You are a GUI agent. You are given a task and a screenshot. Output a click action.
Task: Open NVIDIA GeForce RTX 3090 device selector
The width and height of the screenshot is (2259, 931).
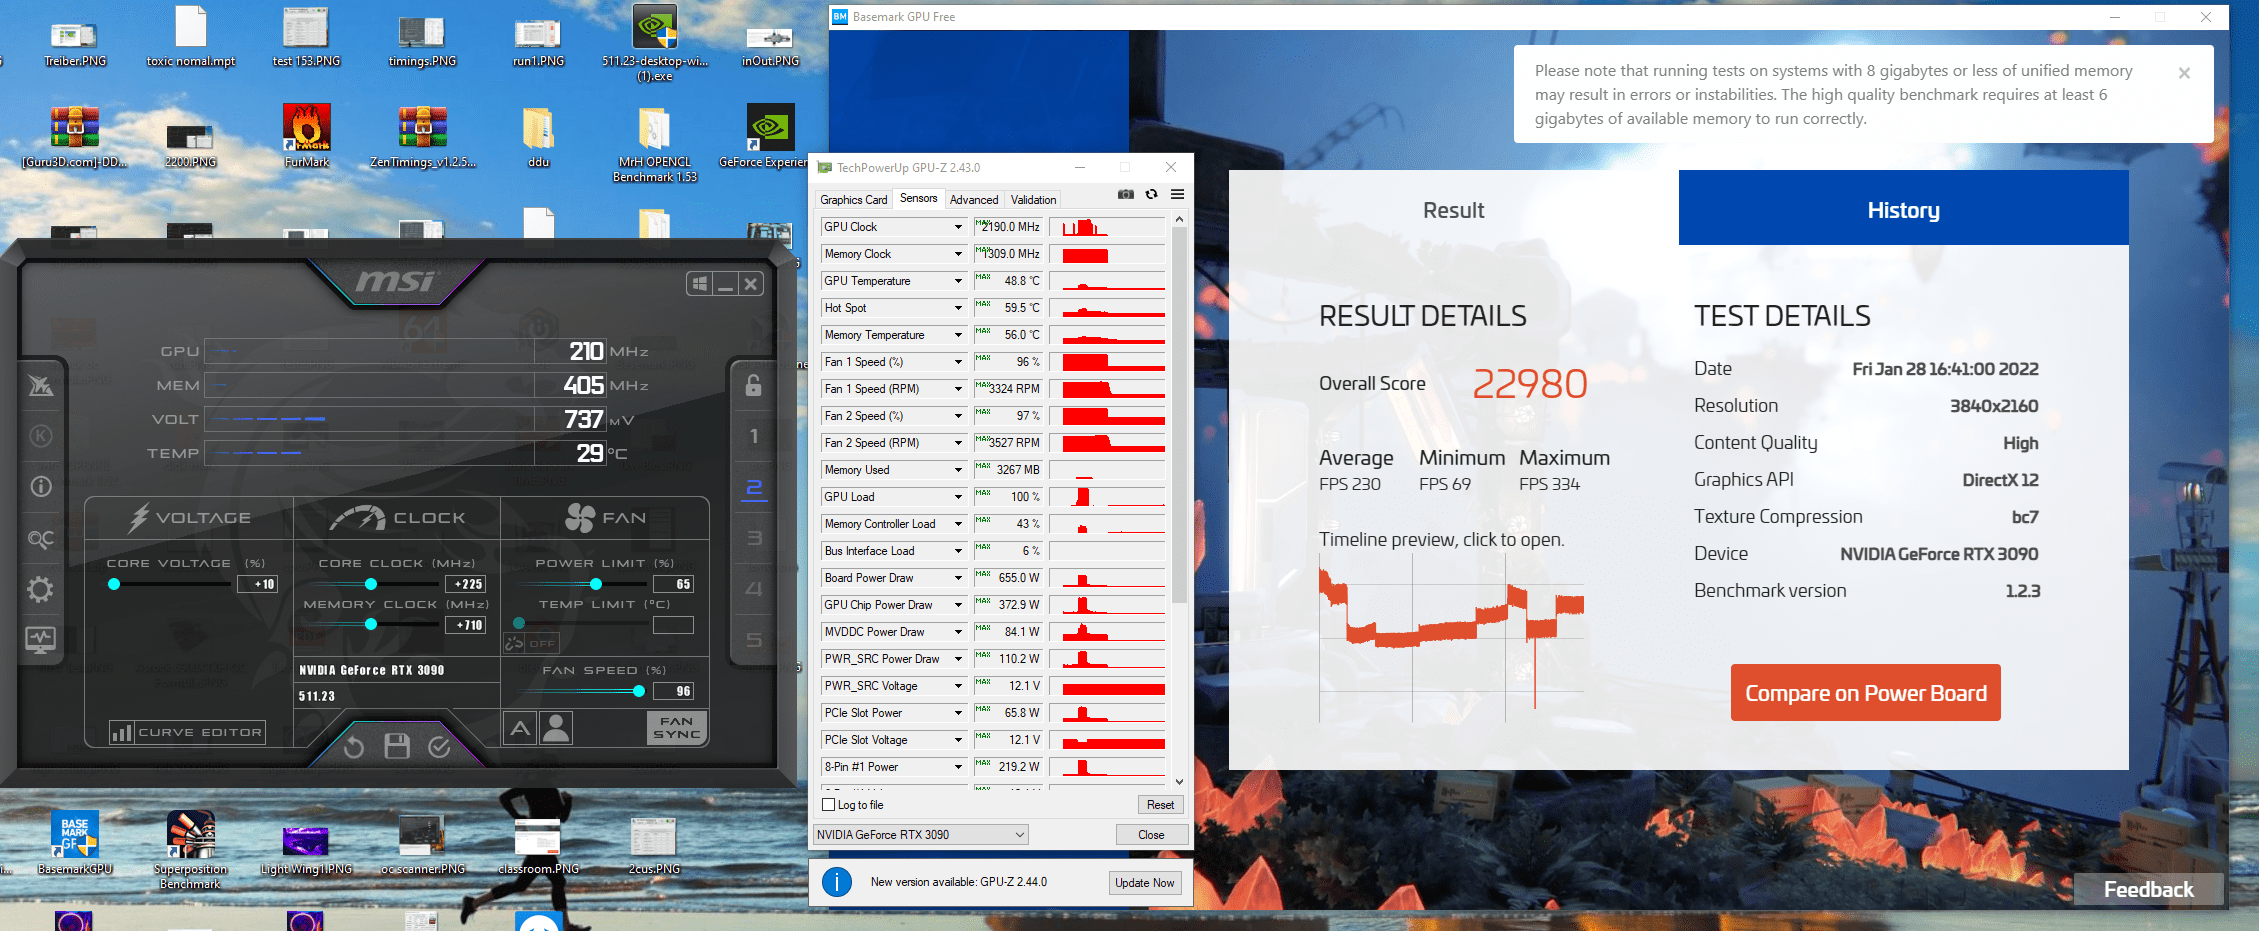(920, 835)
